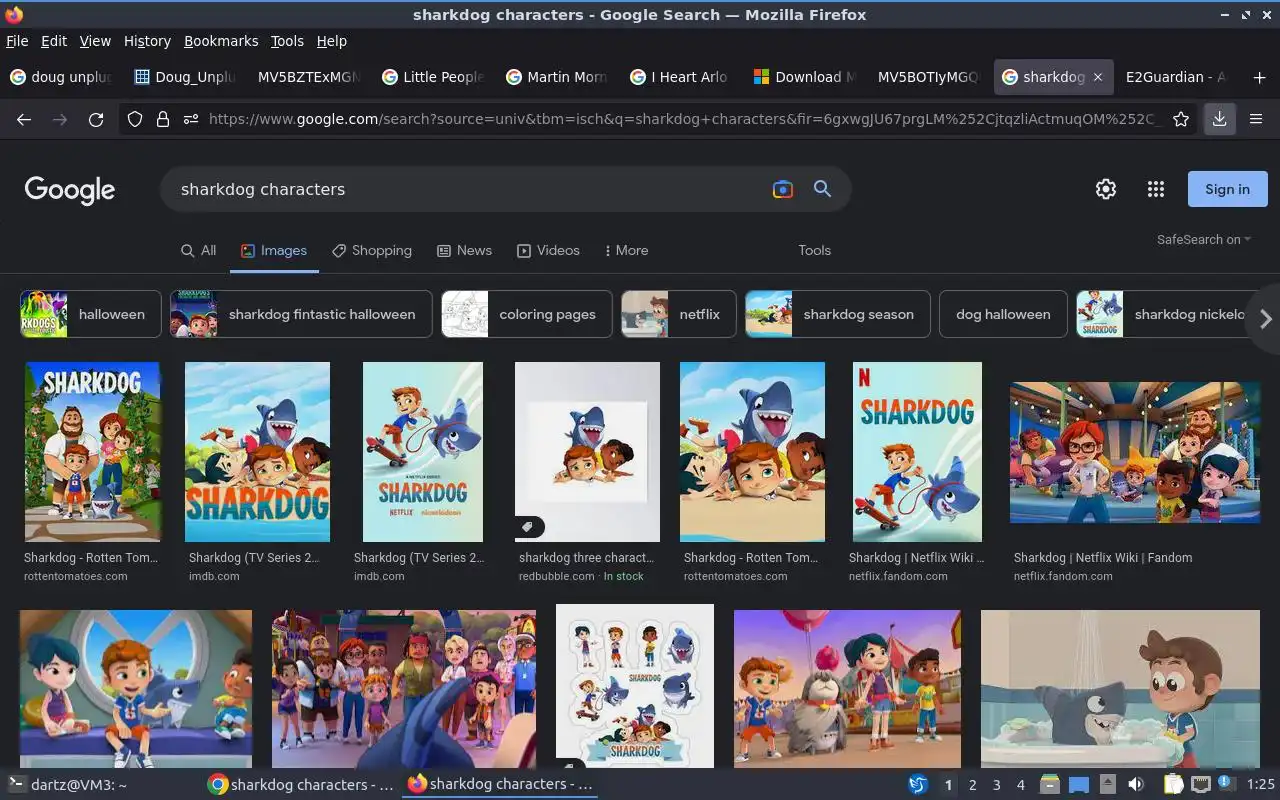Open Firefox tracking protection shield
This screenshot has height=800, width=1280.
pyautogui.click(x=135, y=119)
